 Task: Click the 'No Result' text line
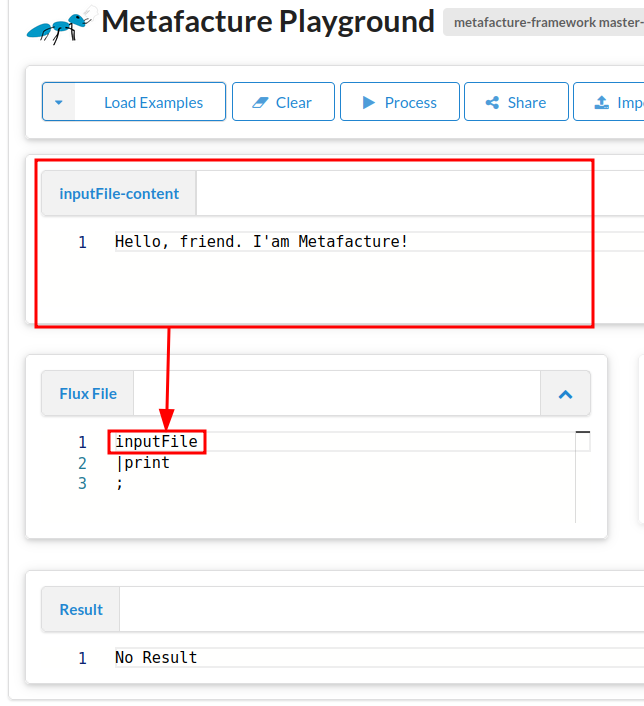pos(156,657)
